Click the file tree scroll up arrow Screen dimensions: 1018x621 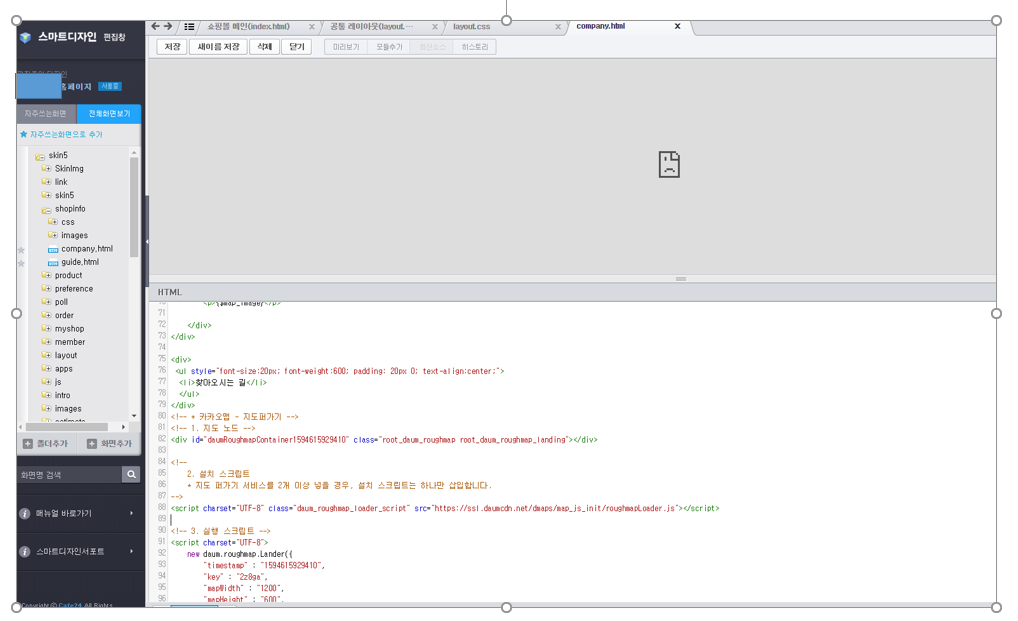click(134, 152)
